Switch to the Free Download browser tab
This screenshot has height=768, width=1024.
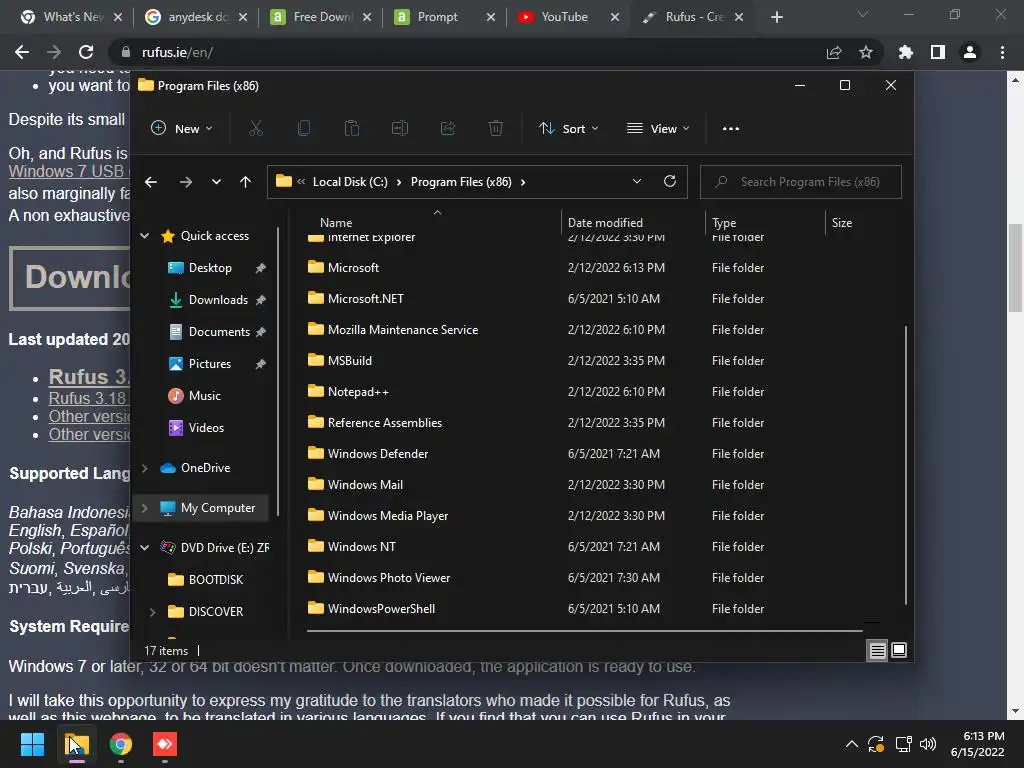coord(321,17)
